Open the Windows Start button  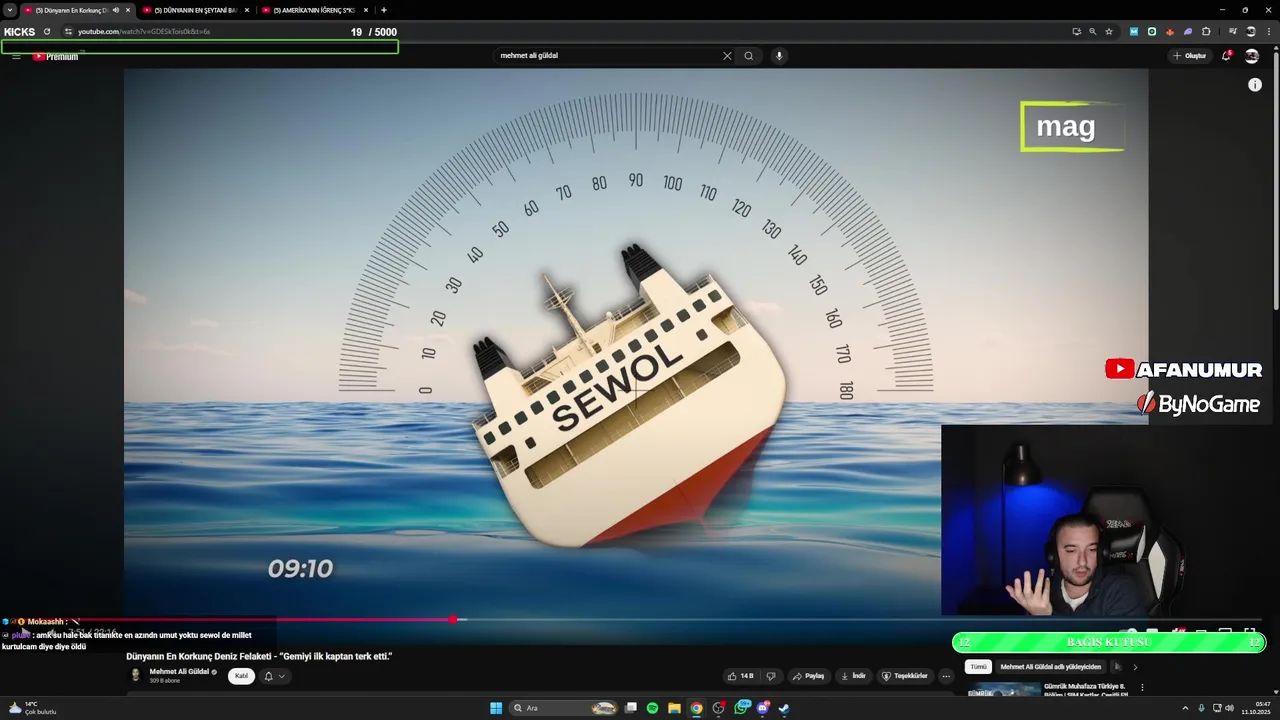point(496,708)
